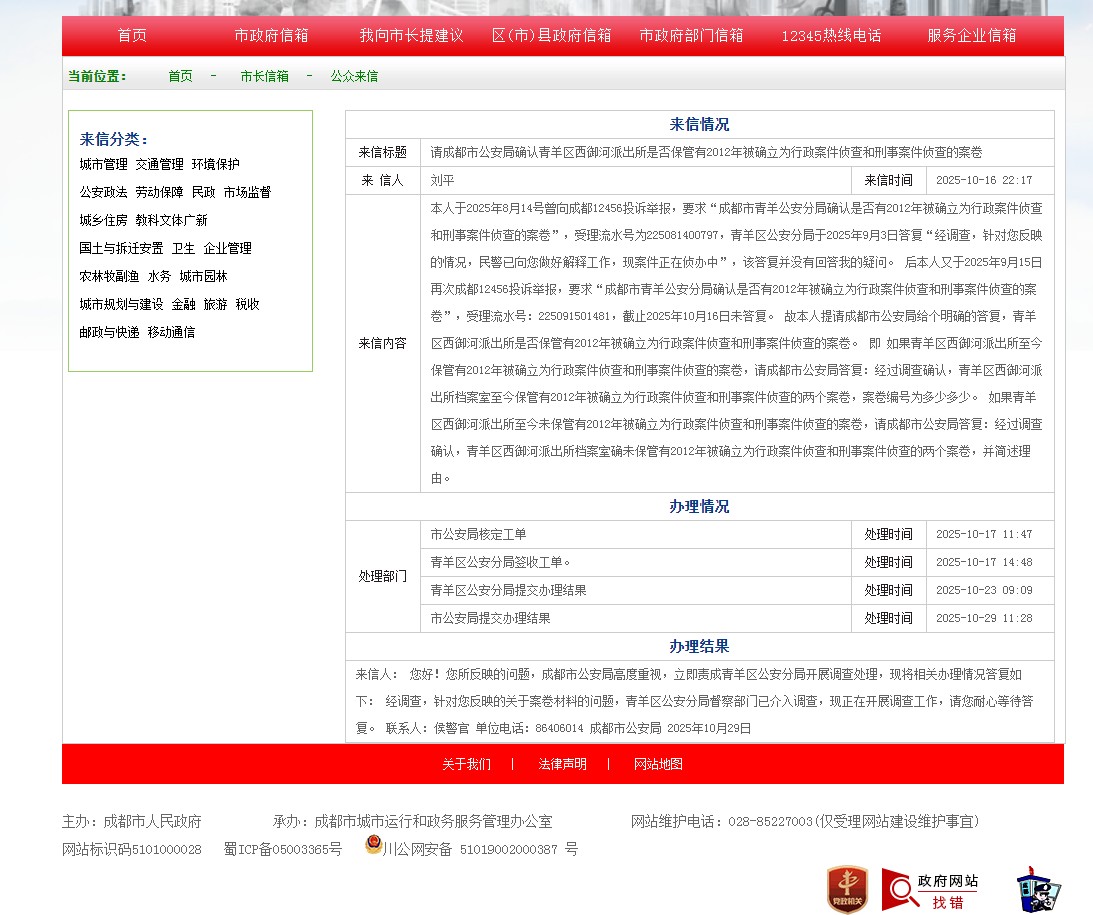The width and height of the screenshot is (1093, 915).
Task: Click the 法律声明 footer link
Action: point(562,764)
